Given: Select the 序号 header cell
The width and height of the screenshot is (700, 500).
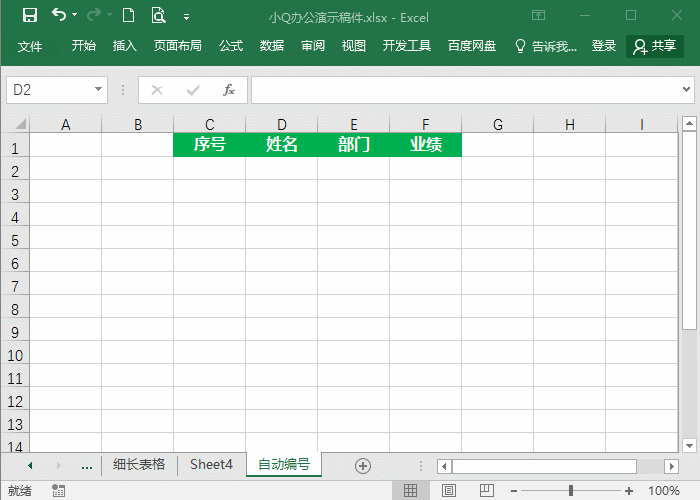Looking at the screenshot, I should coord(209,145).
